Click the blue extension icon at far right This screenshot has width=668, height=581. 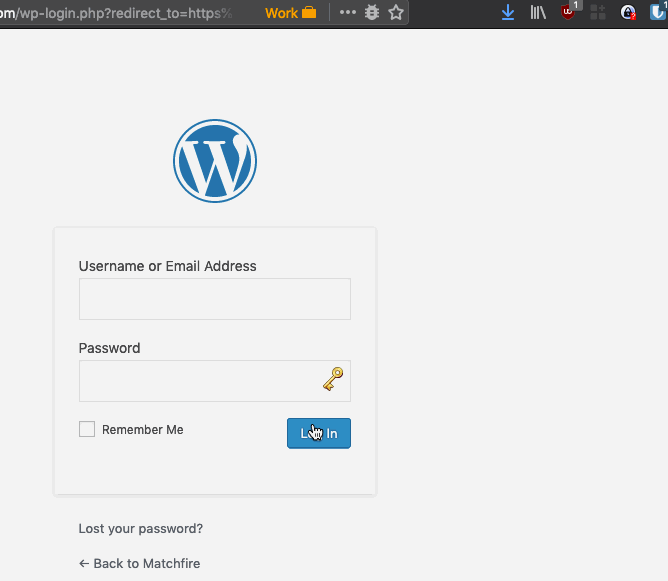tap(658, 13)
